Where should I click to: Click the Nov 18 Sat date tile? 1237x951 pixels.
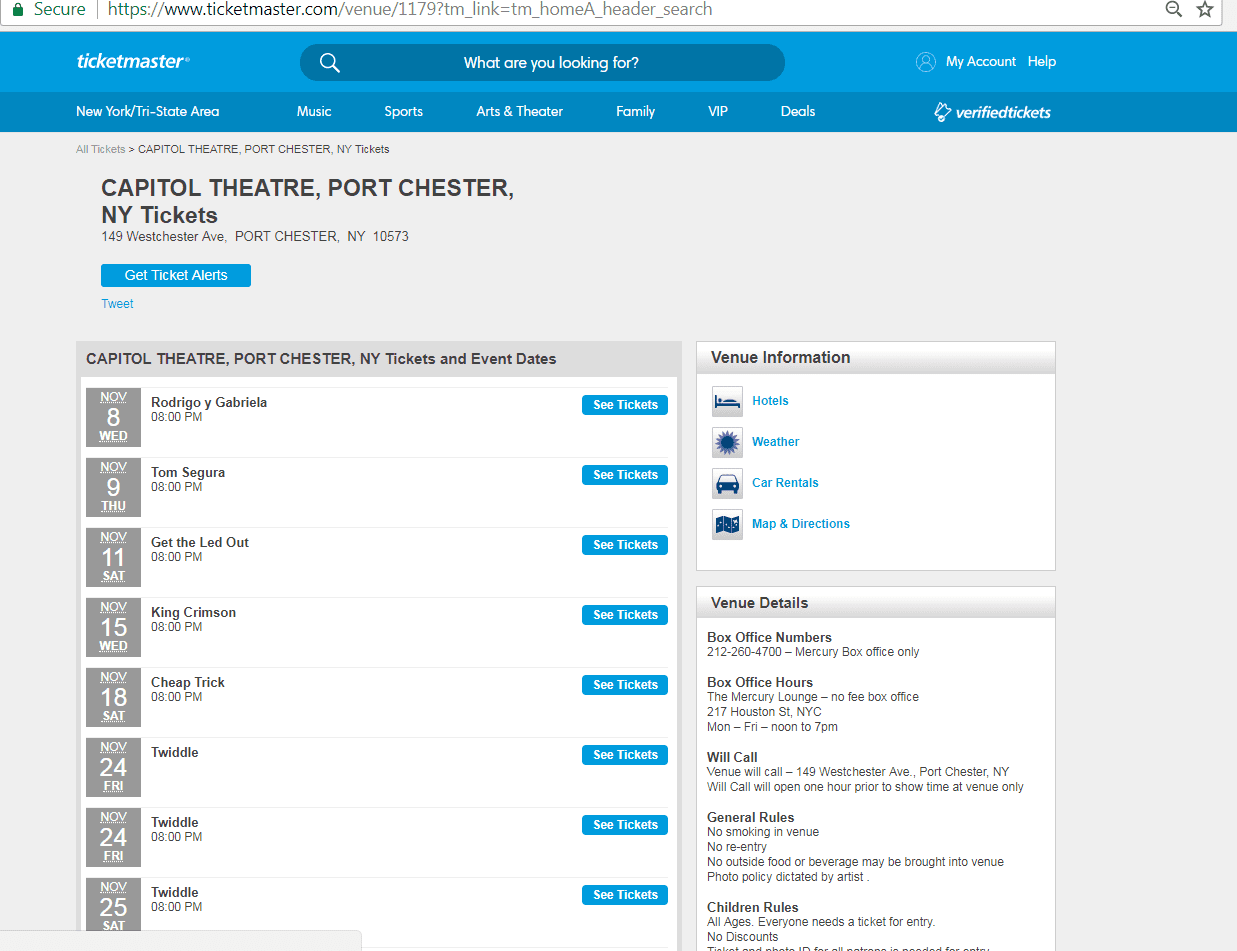pyautogui.click(x=113, y=697)
